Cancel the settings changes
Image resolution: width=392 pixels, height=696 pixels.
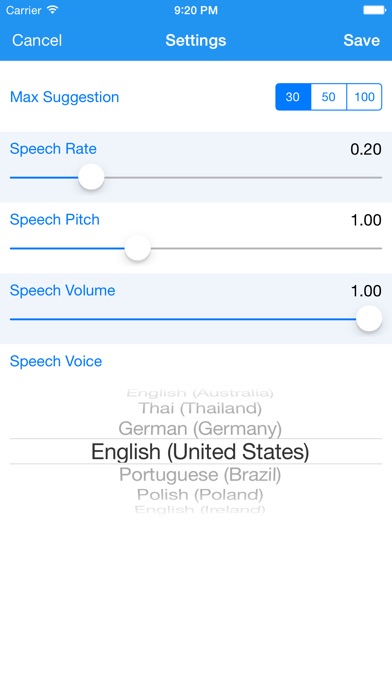tap(37, 40)
